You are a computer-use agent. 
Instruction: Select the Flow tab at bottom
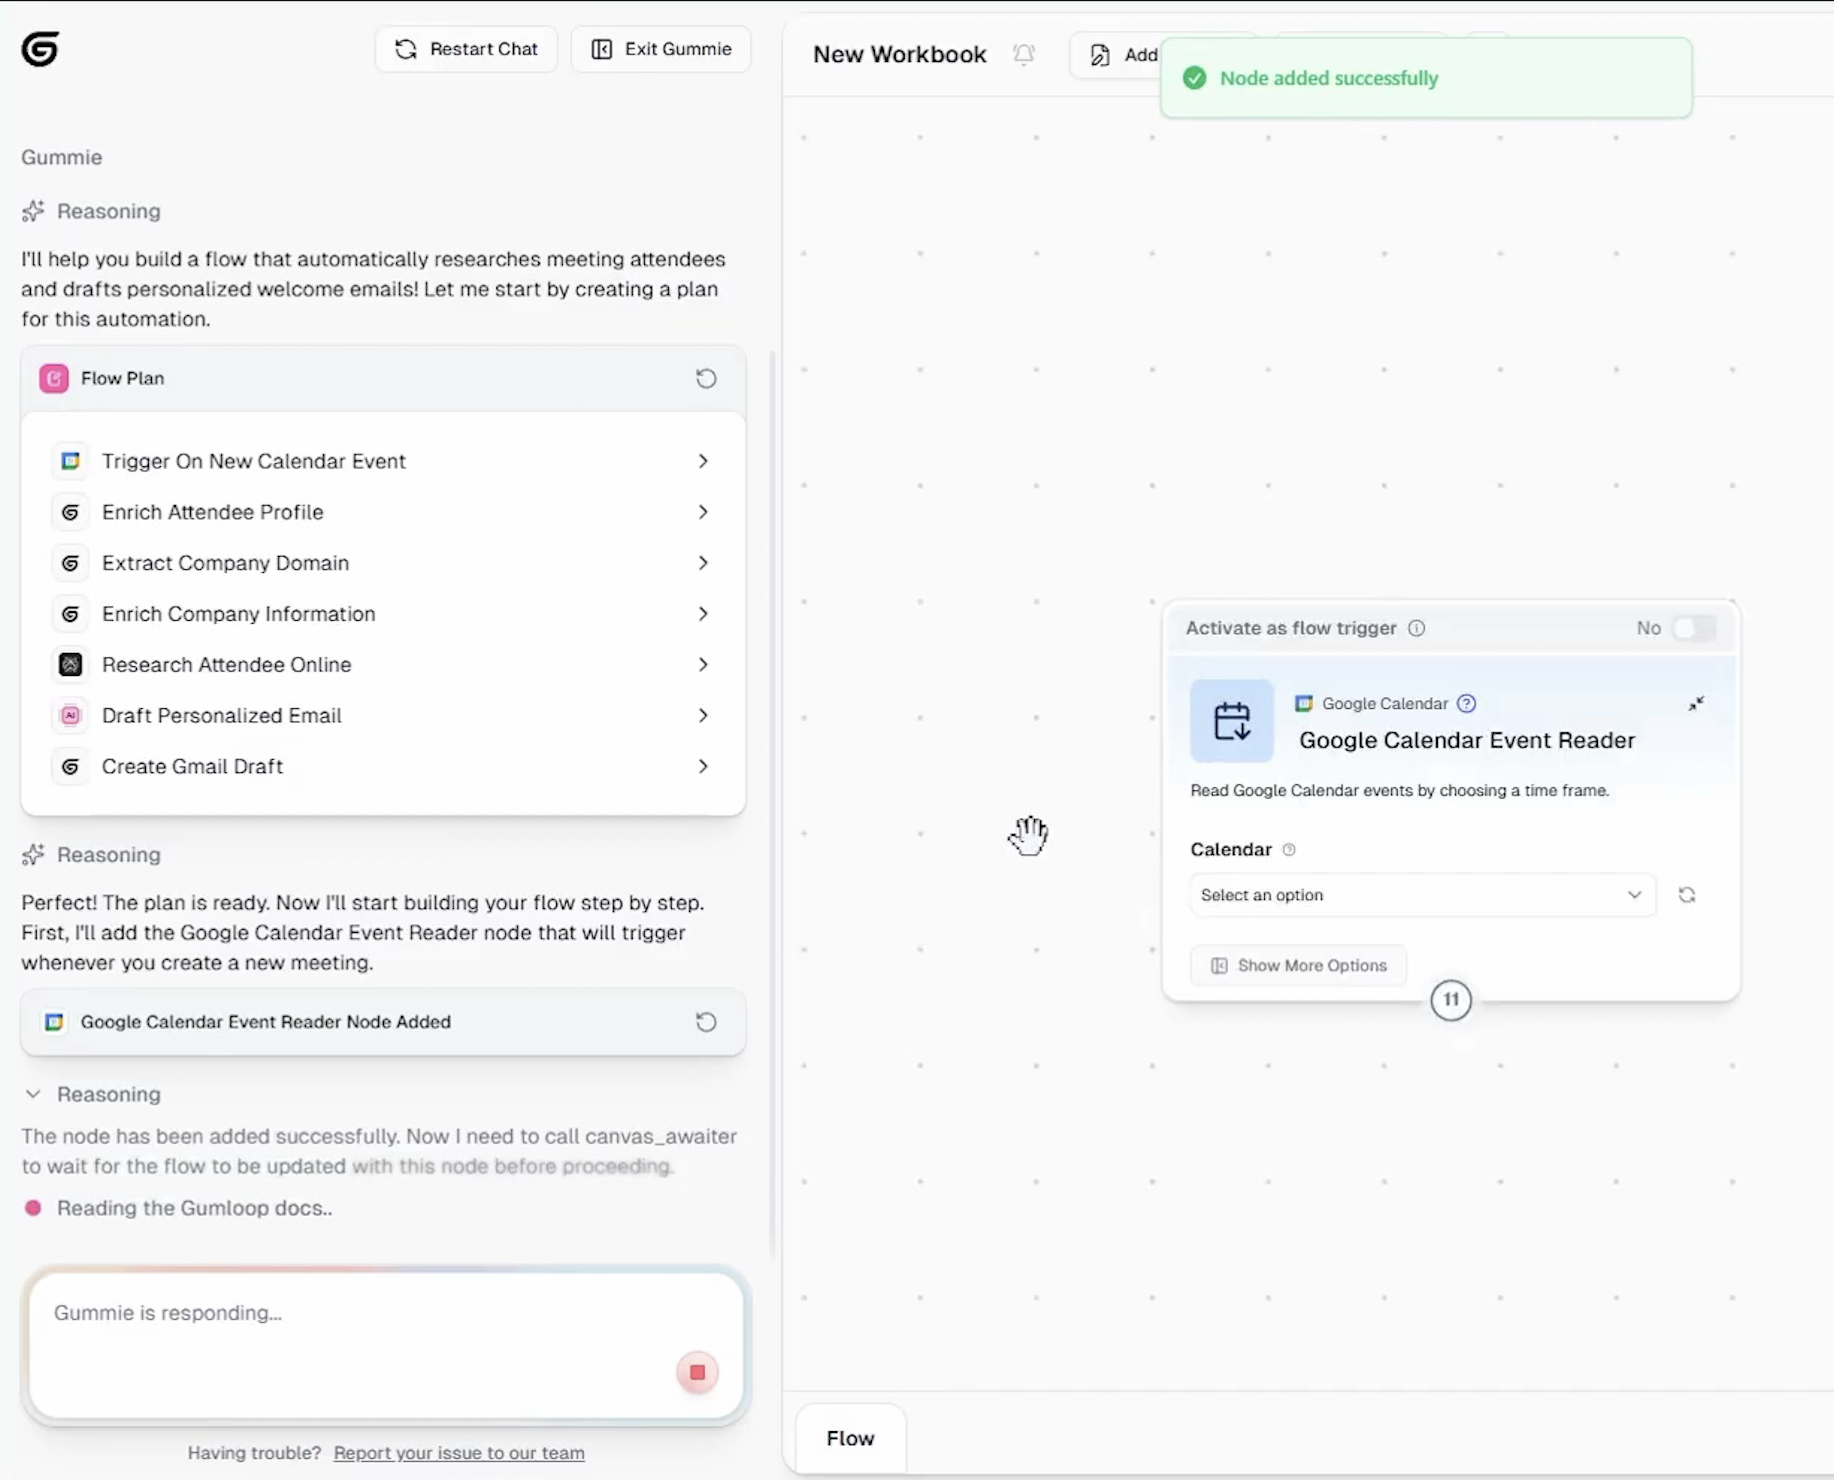click(850, 1438)
